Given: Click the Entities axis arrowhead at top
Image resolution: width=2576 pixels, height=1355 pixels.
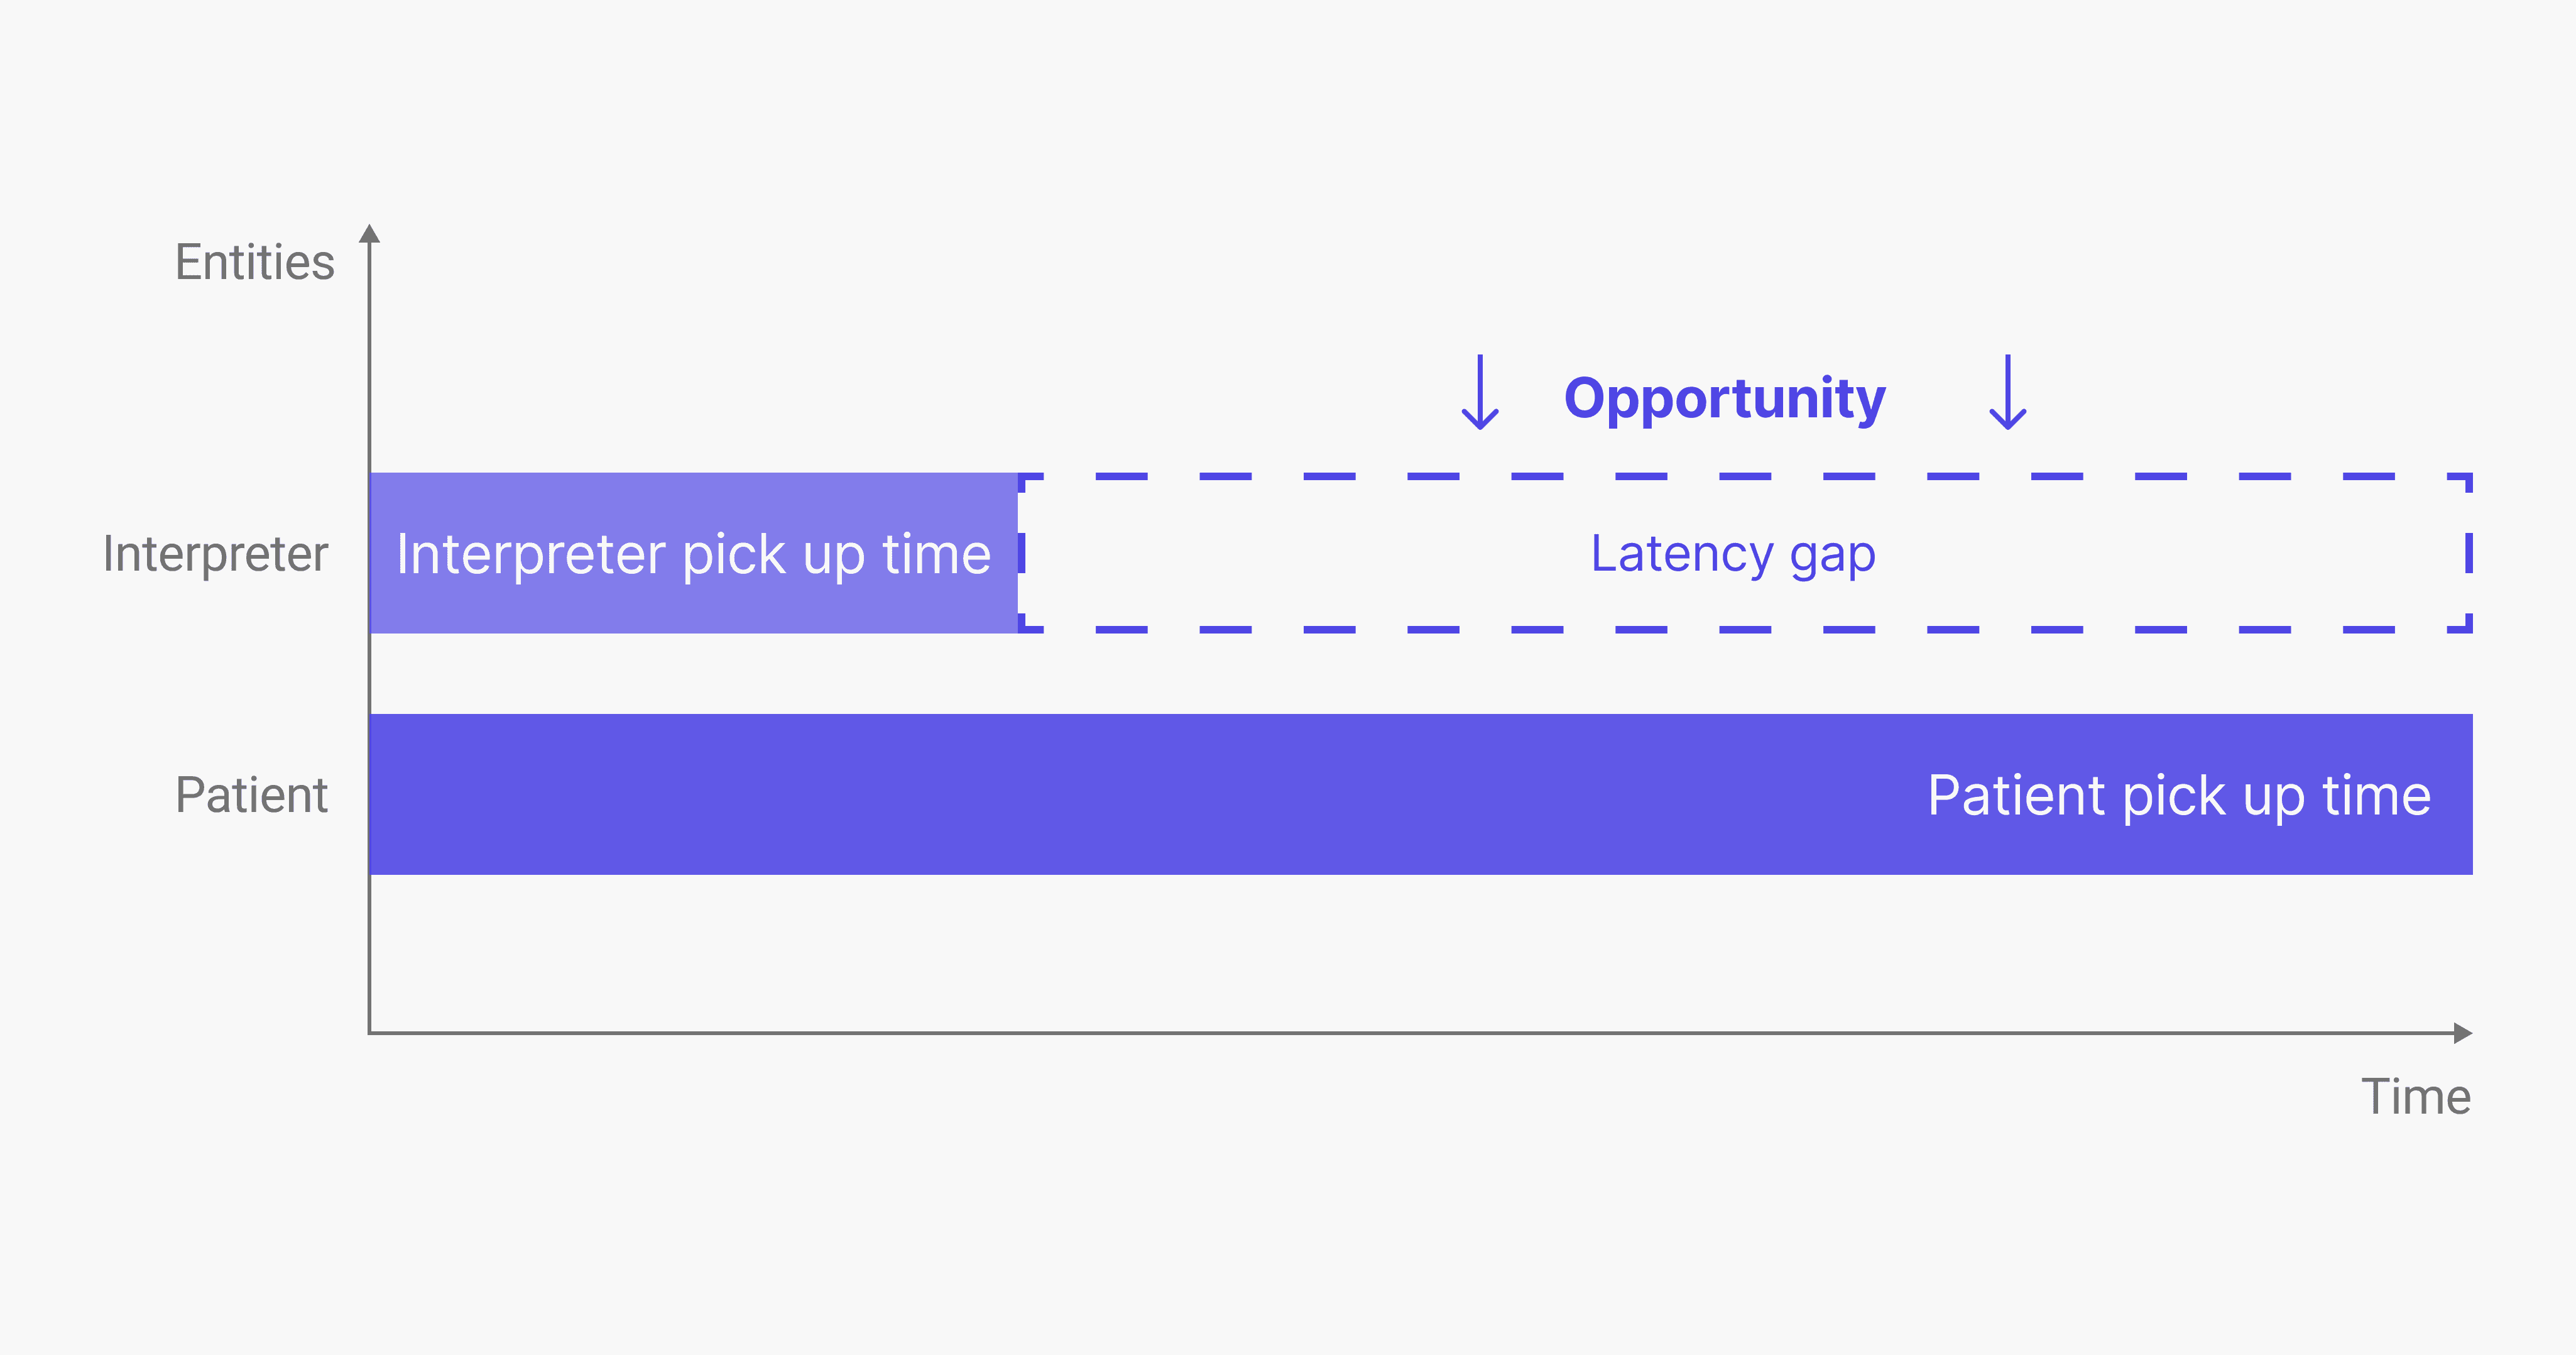Looking at the screenshot, I should pyautogui.click(x=370, y=233).
